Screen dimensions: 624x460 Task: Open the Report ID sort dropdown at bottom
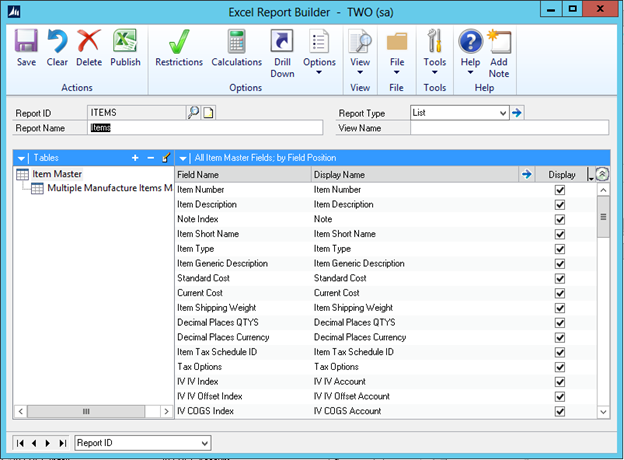point(205,443)
